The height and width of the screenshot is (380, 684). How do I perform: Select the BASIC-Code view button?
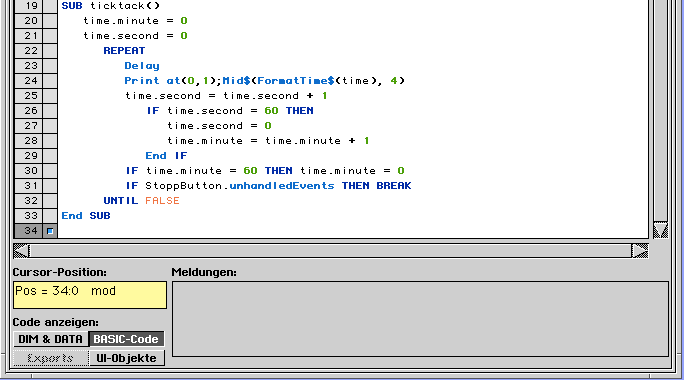126,339
